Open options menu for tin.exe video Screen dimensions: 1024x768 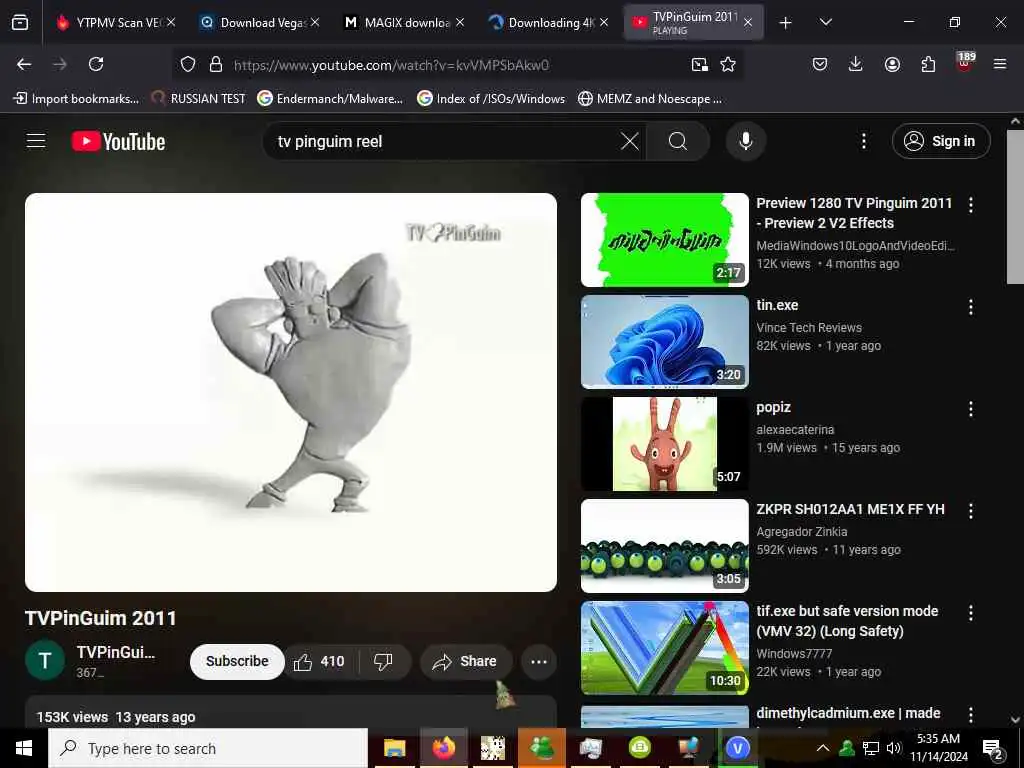tap(971, 306)
